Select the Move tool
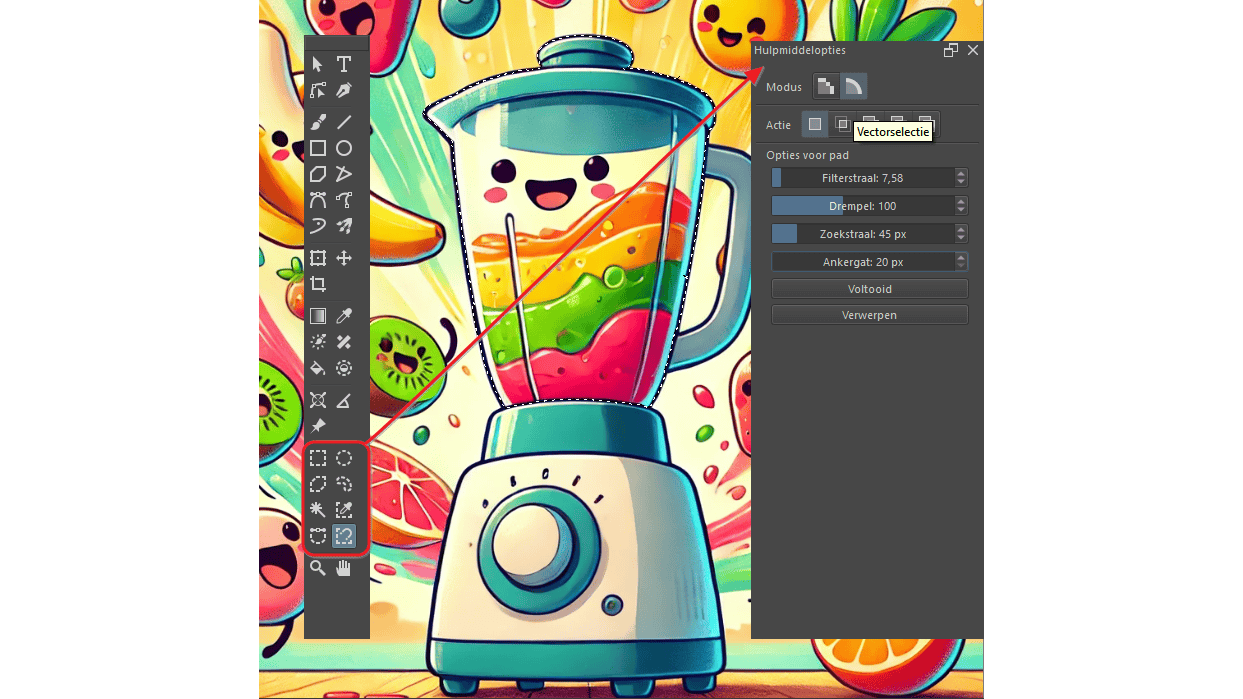Viewport: 1243px width, 699px height. [x=344, y=258]
